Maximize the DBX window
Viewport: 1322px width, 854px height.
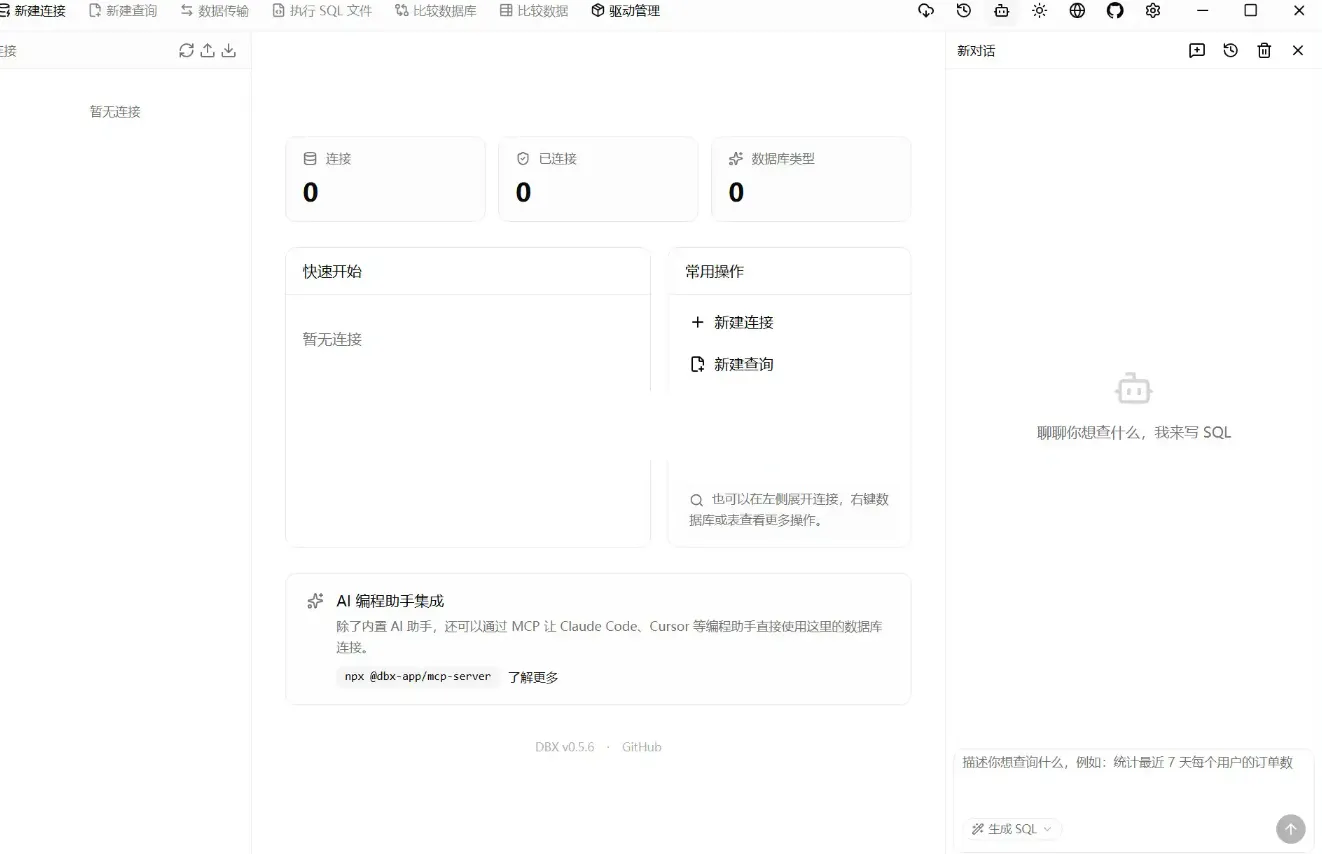point(1250,11)
